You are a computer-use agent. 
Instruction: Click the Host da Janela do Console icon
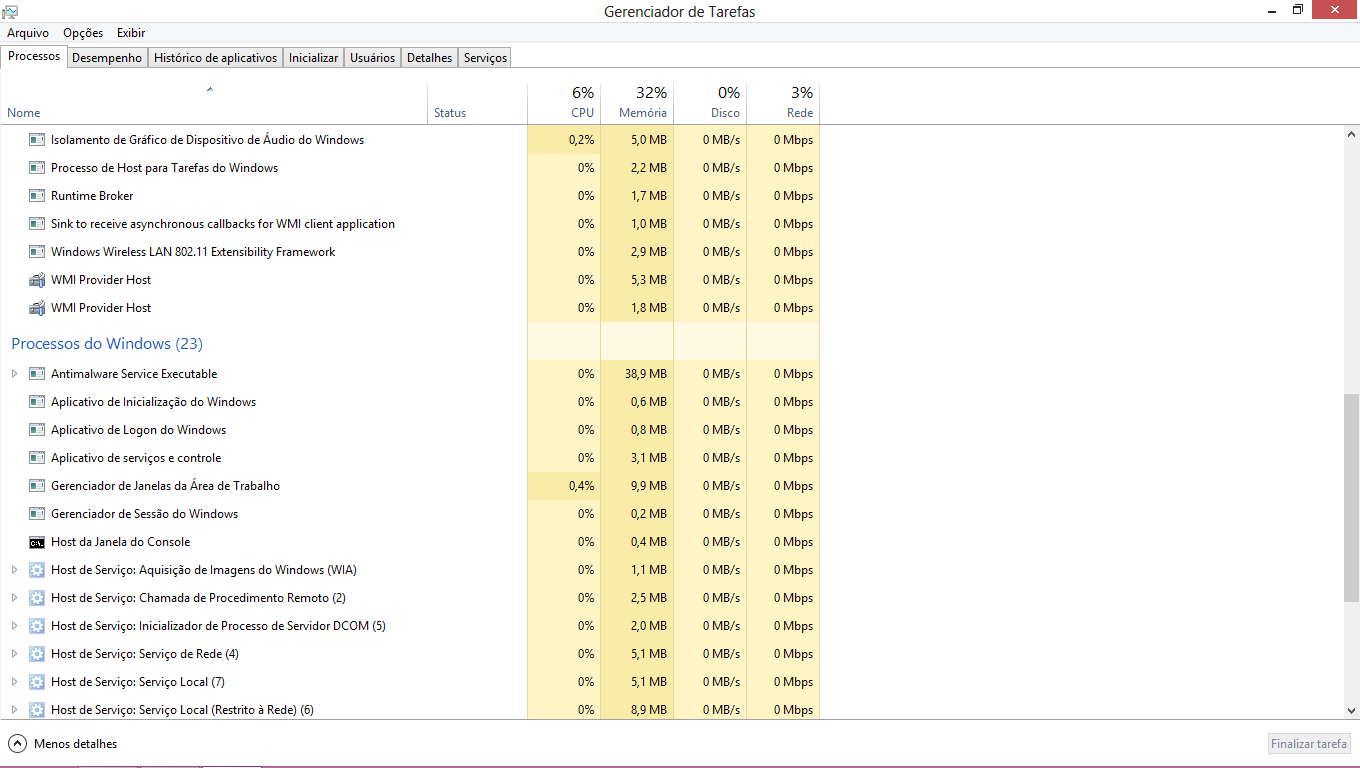click(x=37, y=542)
